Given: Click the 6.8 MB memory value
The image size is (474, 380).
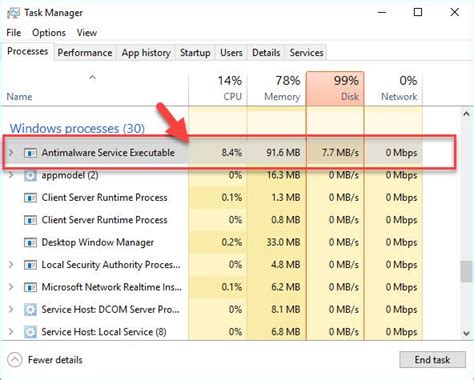Looking at the screenshot, I should click(x=286, y=332).
